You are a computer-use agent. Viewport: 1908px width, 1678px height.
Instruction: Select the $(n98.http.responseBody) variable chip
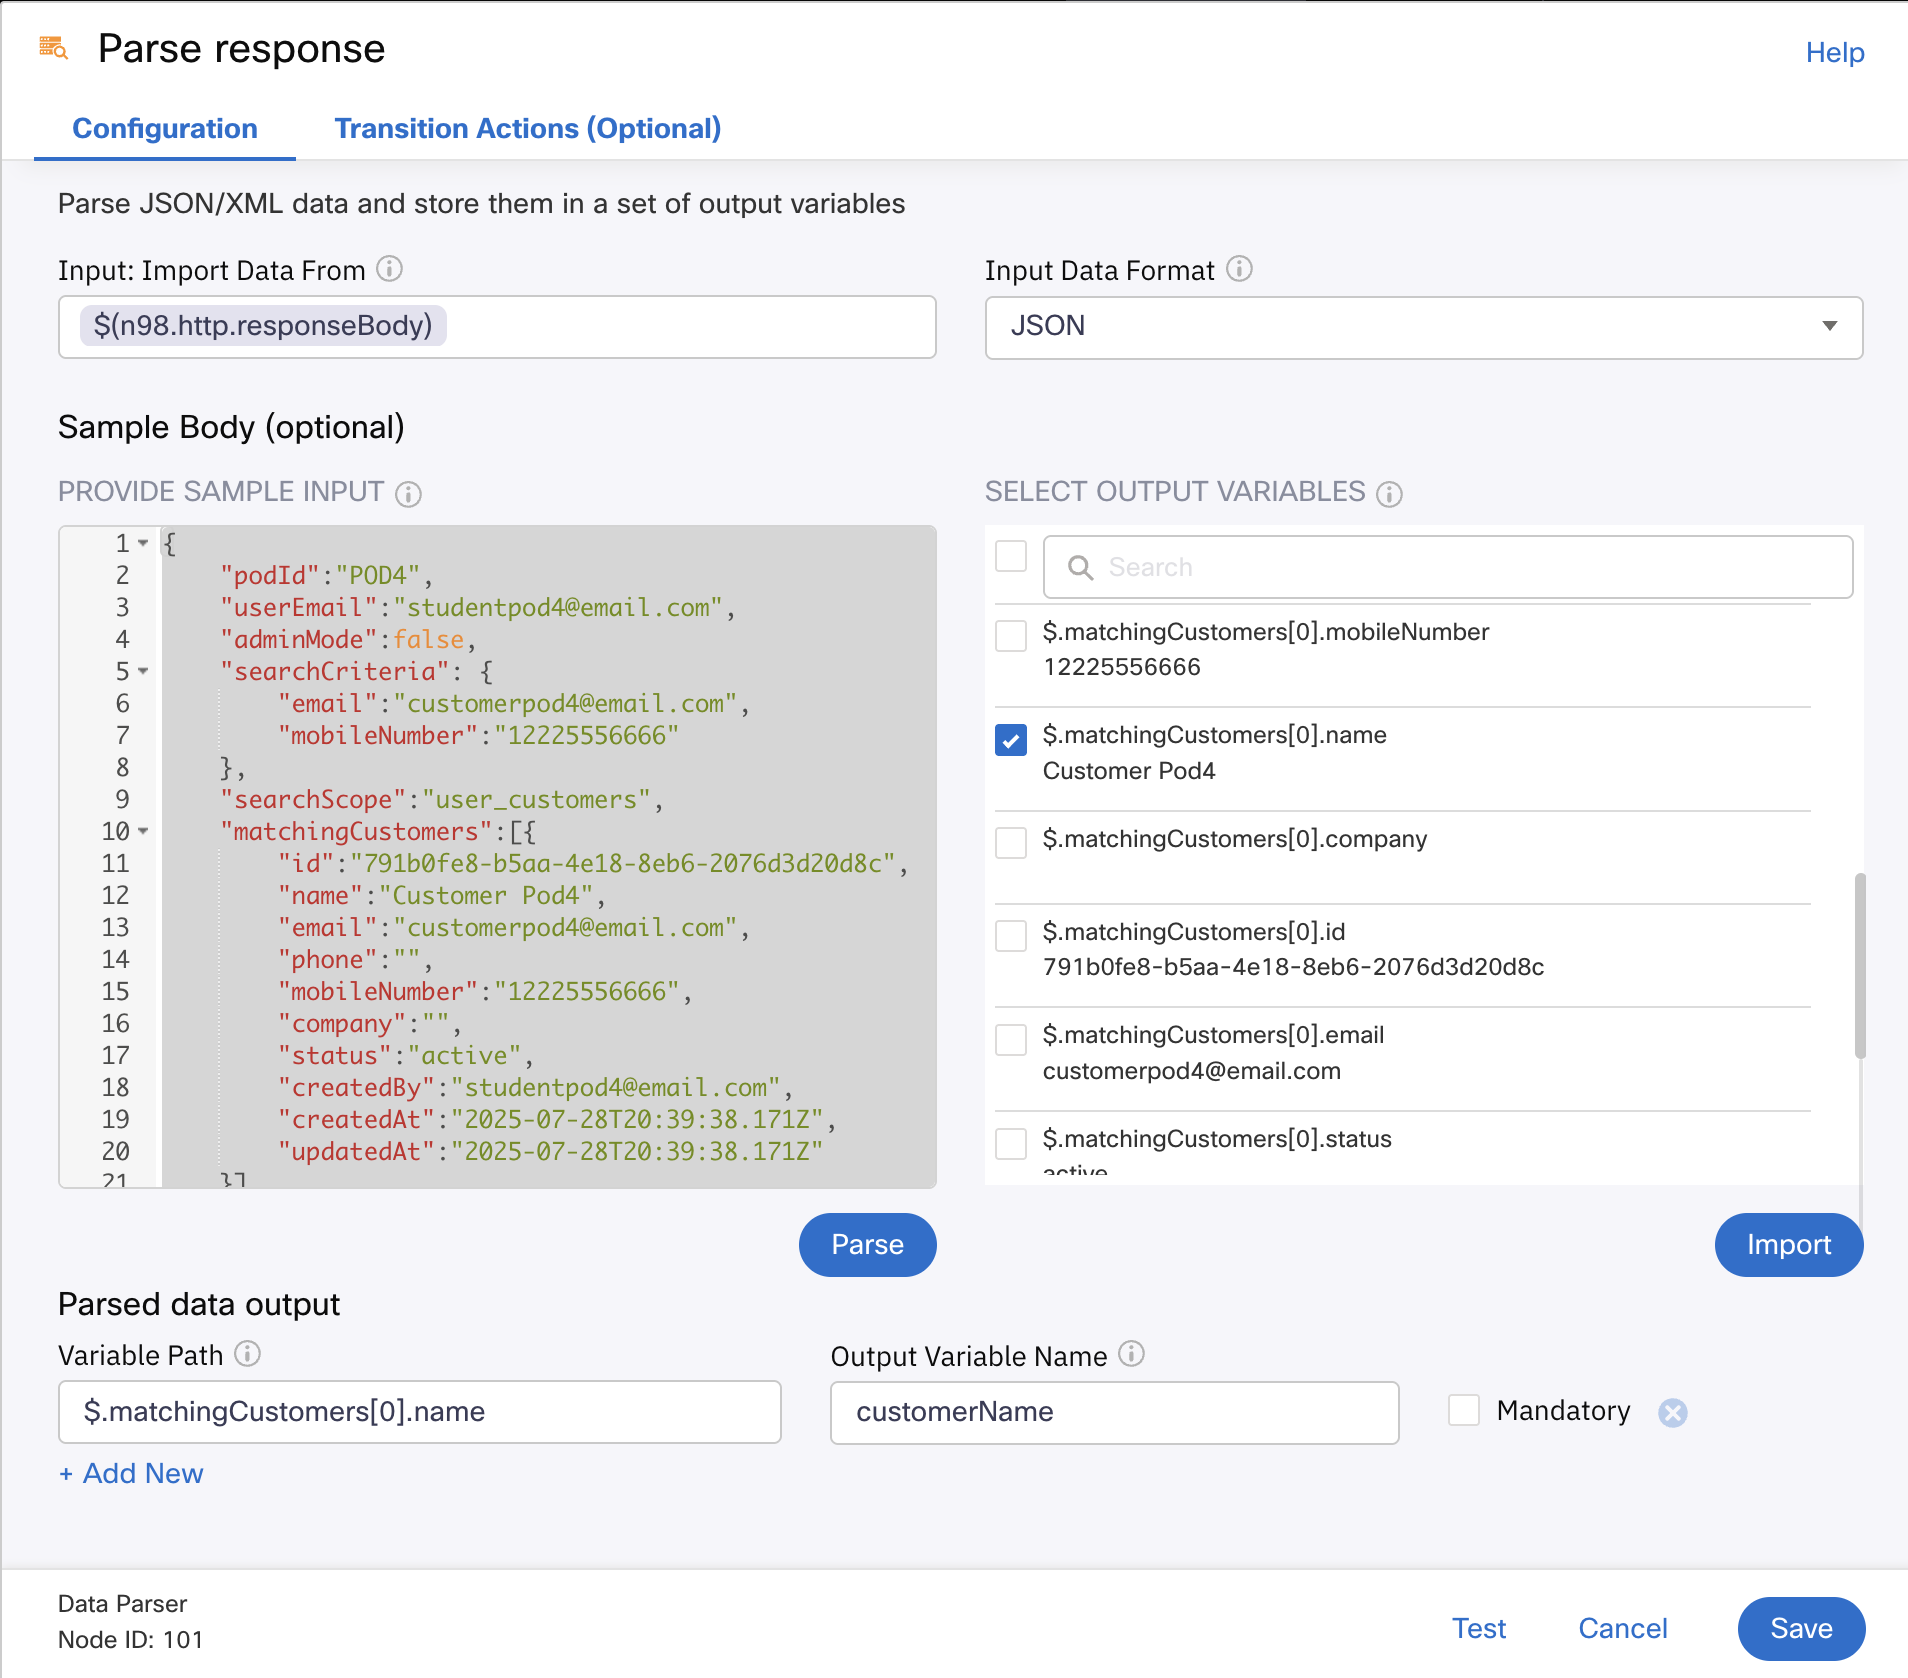(263, 326)
